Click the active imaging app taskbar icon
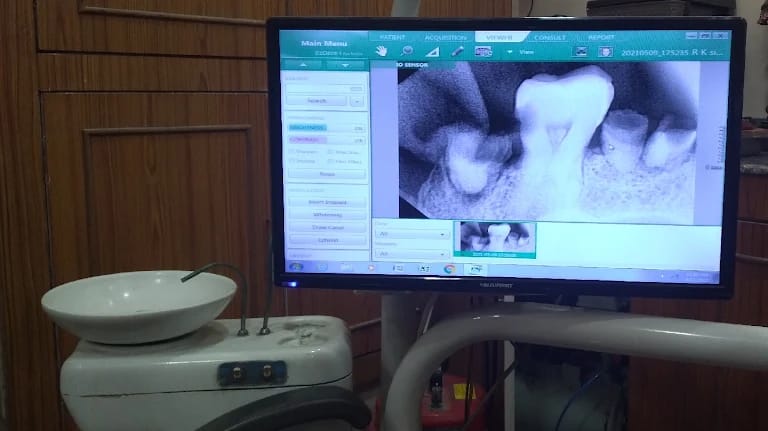 (x=476, y=269)
